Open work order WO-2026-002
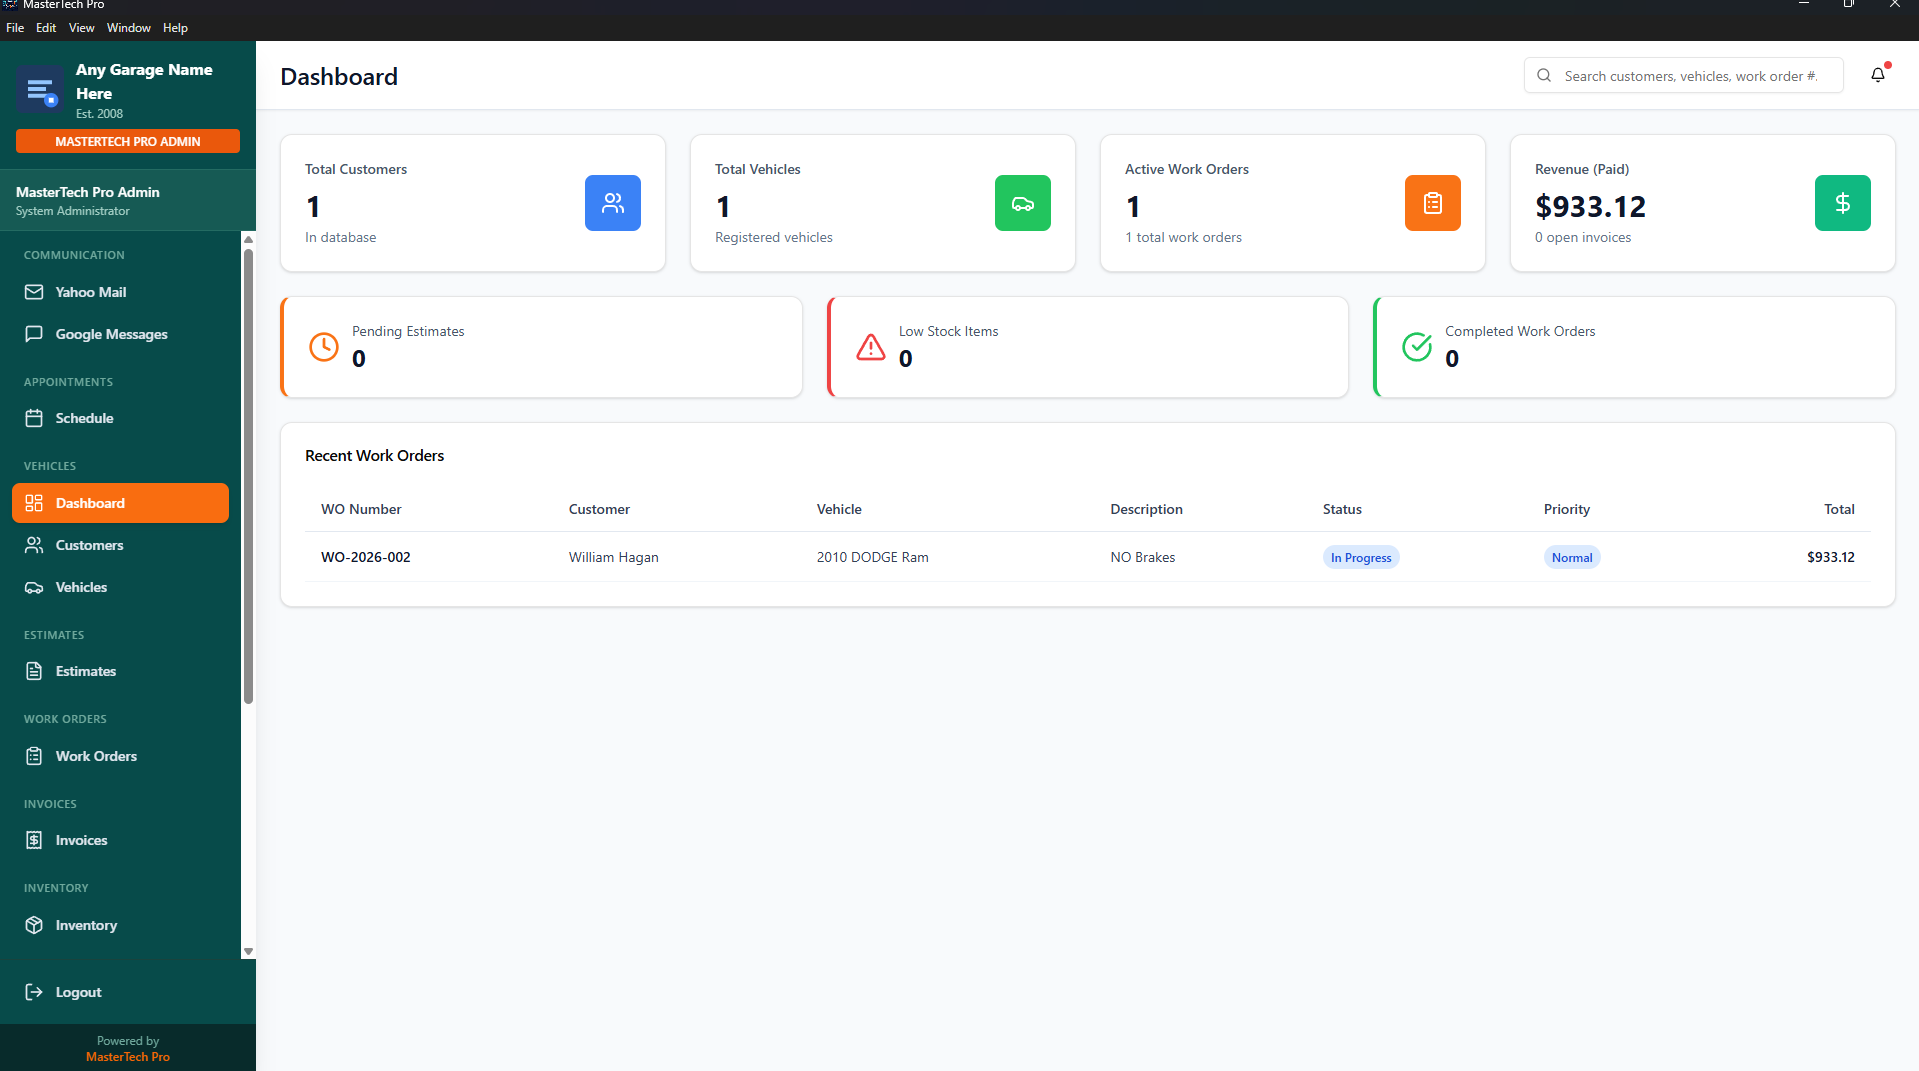1919x1071 pixels. click(365, 557)
